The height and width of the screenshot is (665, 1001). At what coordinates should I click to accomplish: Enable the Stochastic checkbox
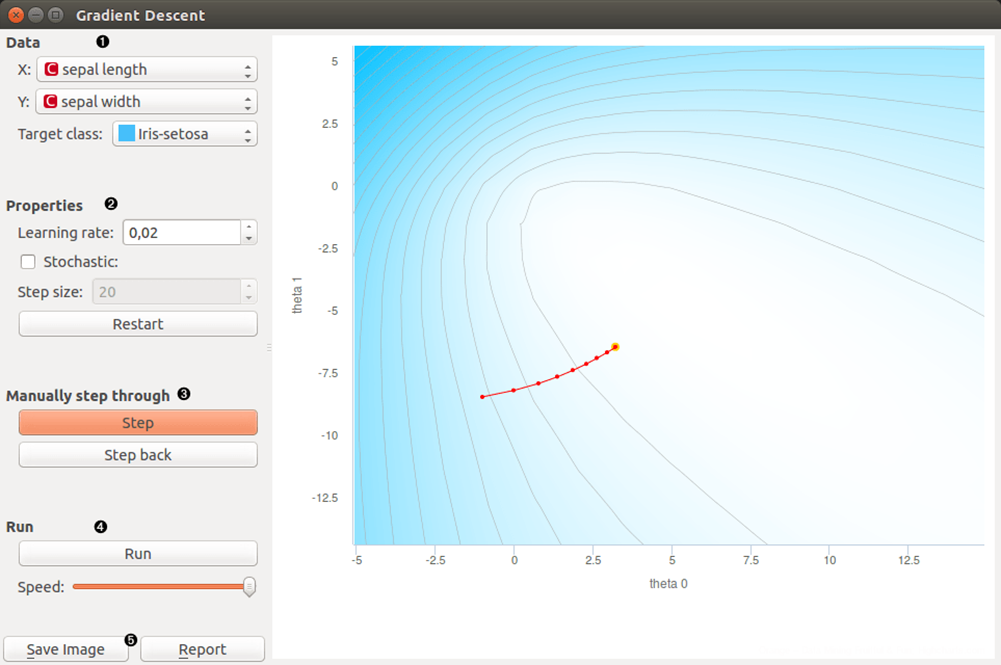pyautogui.click(x=28, y=262)
